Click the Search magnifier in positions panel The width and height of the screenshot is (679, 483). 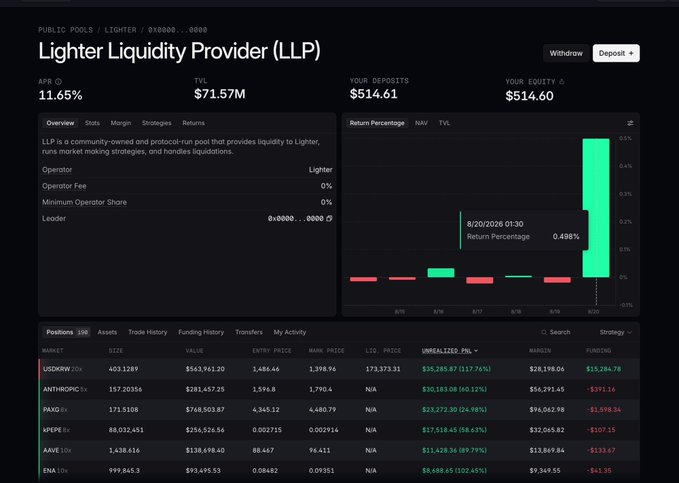[544, 332]
